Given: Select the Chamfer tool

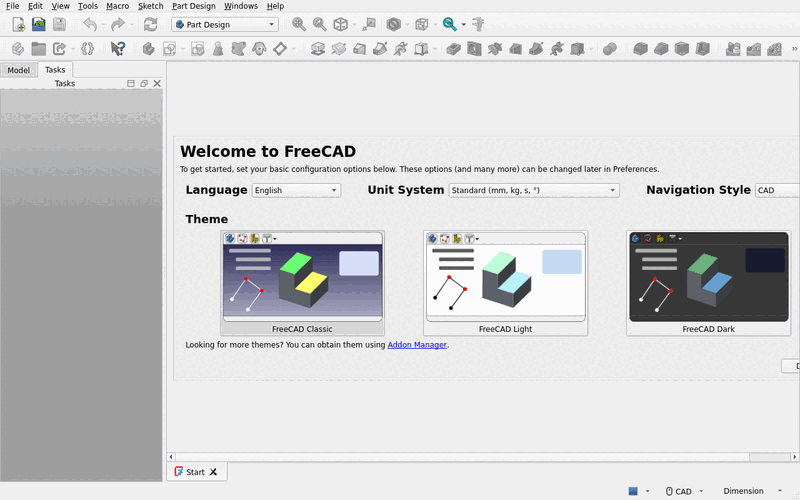Looking at the screenshot, I should pos(661,48).
